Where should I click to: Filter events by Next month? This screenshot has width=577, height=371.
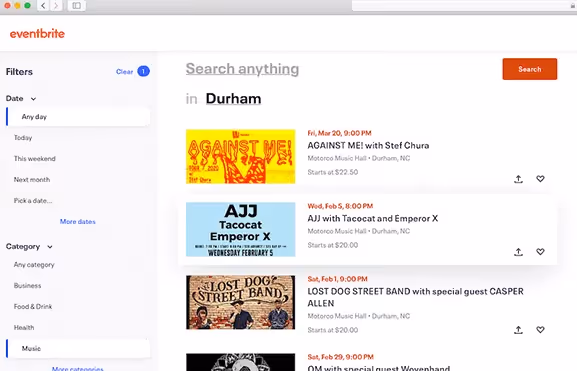tap(32, 180)
